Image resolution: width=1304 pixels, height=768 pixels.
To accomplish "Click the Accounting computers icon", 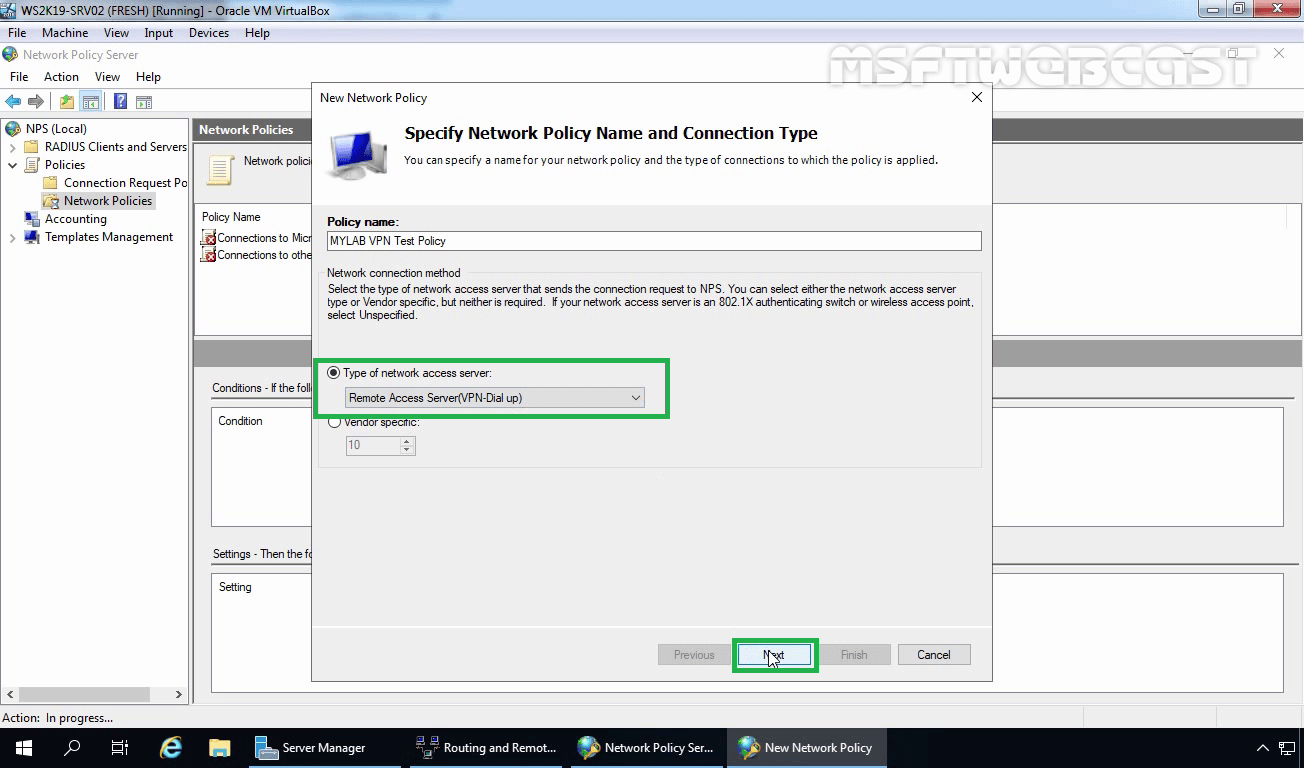I will coord(32,219).
